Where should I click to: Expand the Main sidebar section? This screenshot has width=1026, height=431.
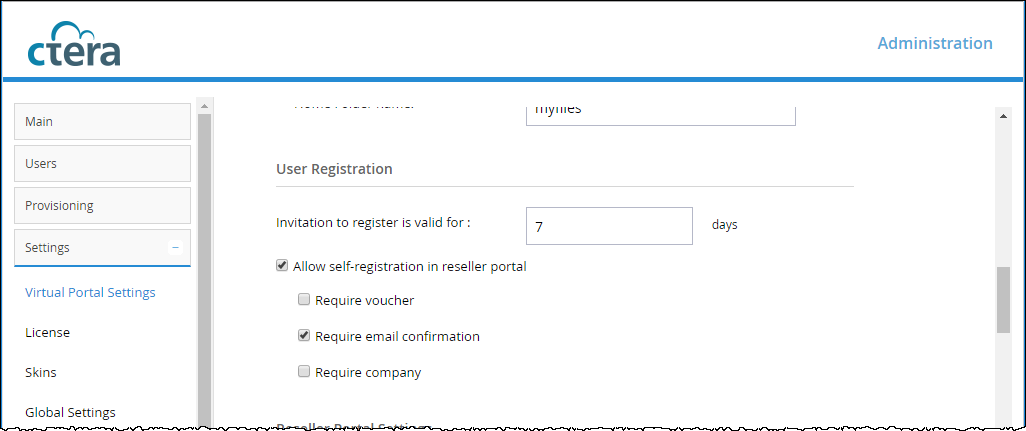102,122
